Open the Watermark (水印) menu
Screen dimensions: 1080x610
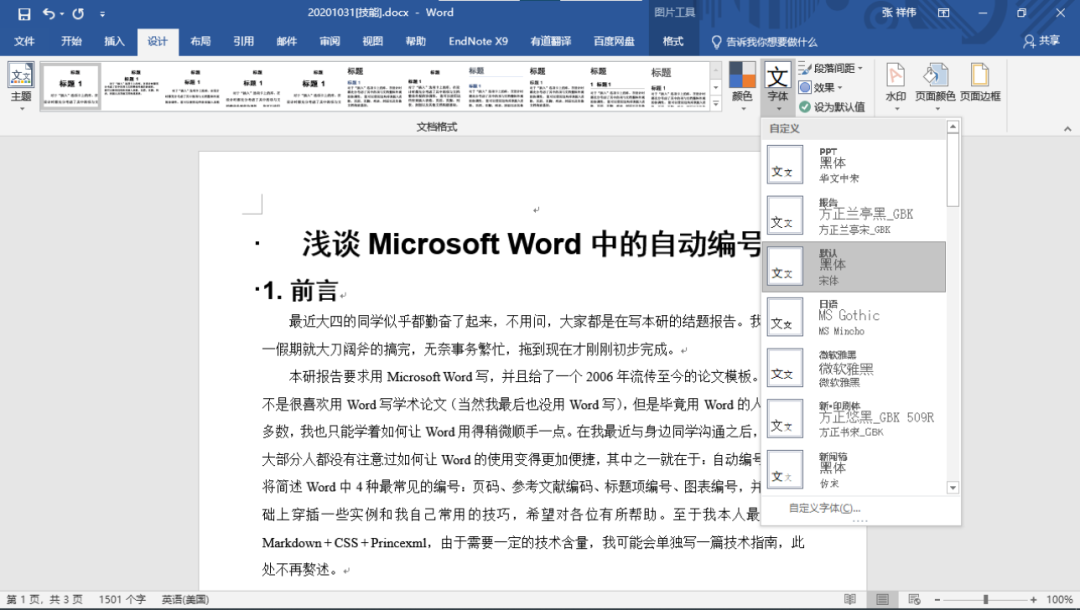pyautogui.click(x=895, y=86)
